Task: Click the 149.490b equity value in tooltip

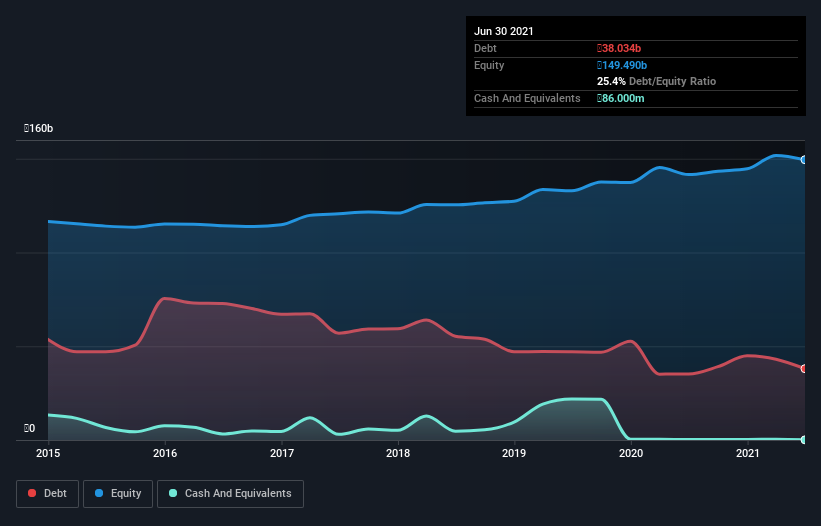Action: (x=622, y=65)
